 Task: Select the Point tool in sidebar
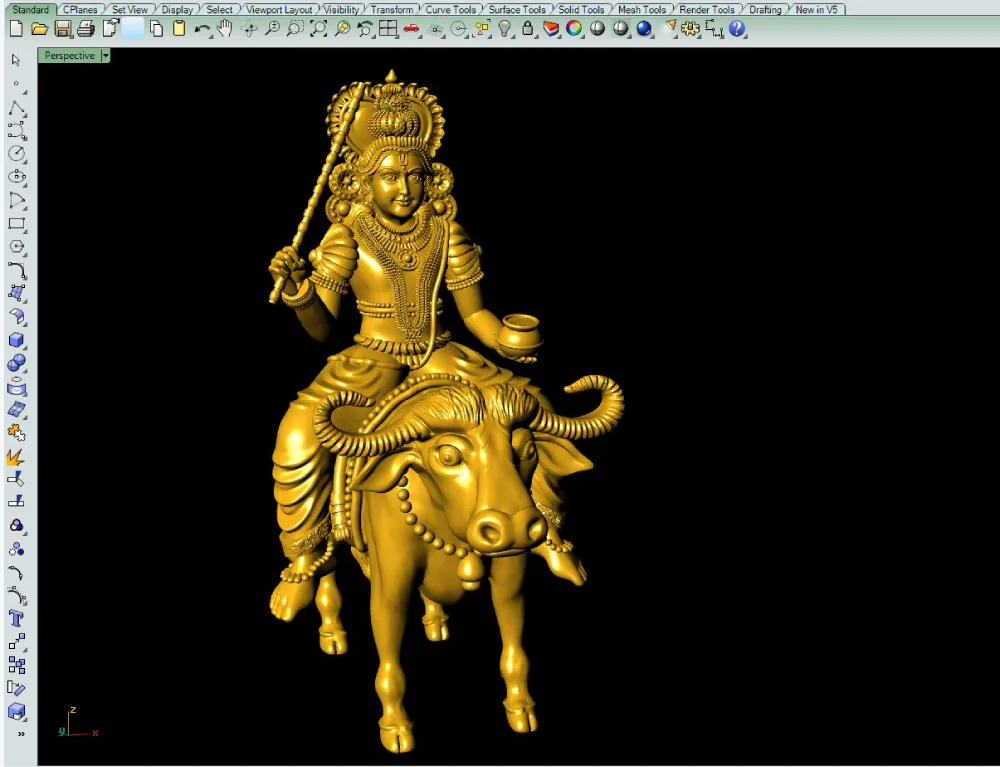click(x=16, y=84)
